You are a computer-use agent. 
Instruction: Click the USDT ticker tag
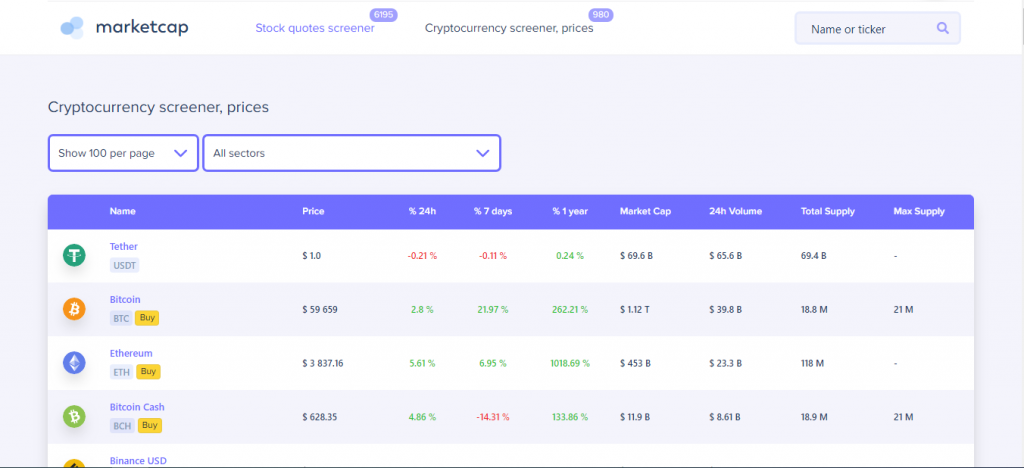tap(124, 265)
